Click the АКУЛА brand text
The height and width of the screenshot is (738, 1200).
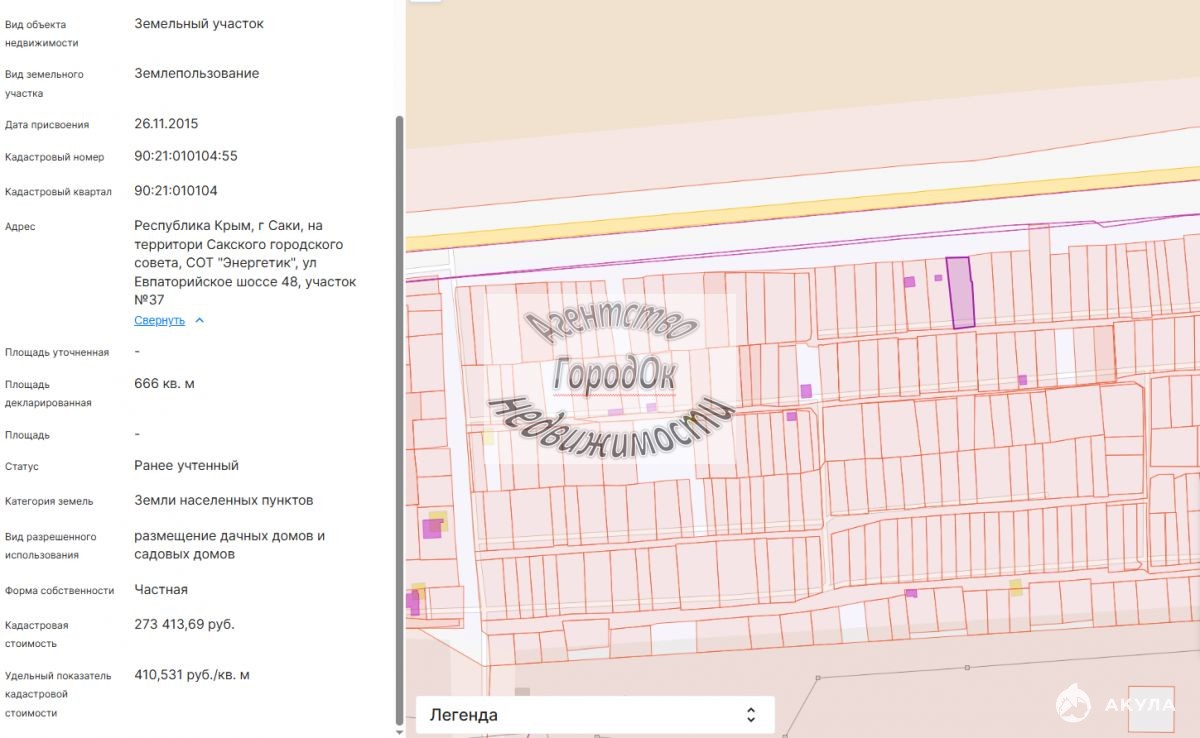click(1139, 705)
